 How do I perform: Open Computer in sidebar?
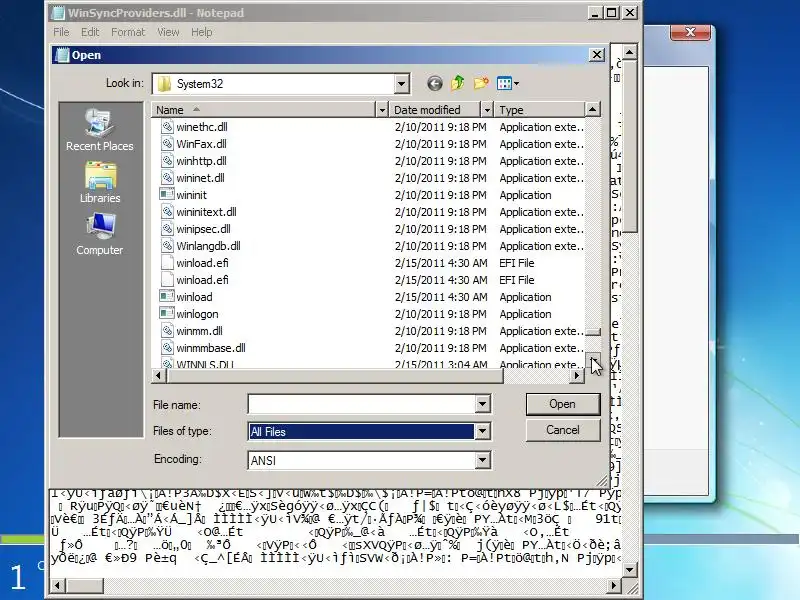coord(99,234)
